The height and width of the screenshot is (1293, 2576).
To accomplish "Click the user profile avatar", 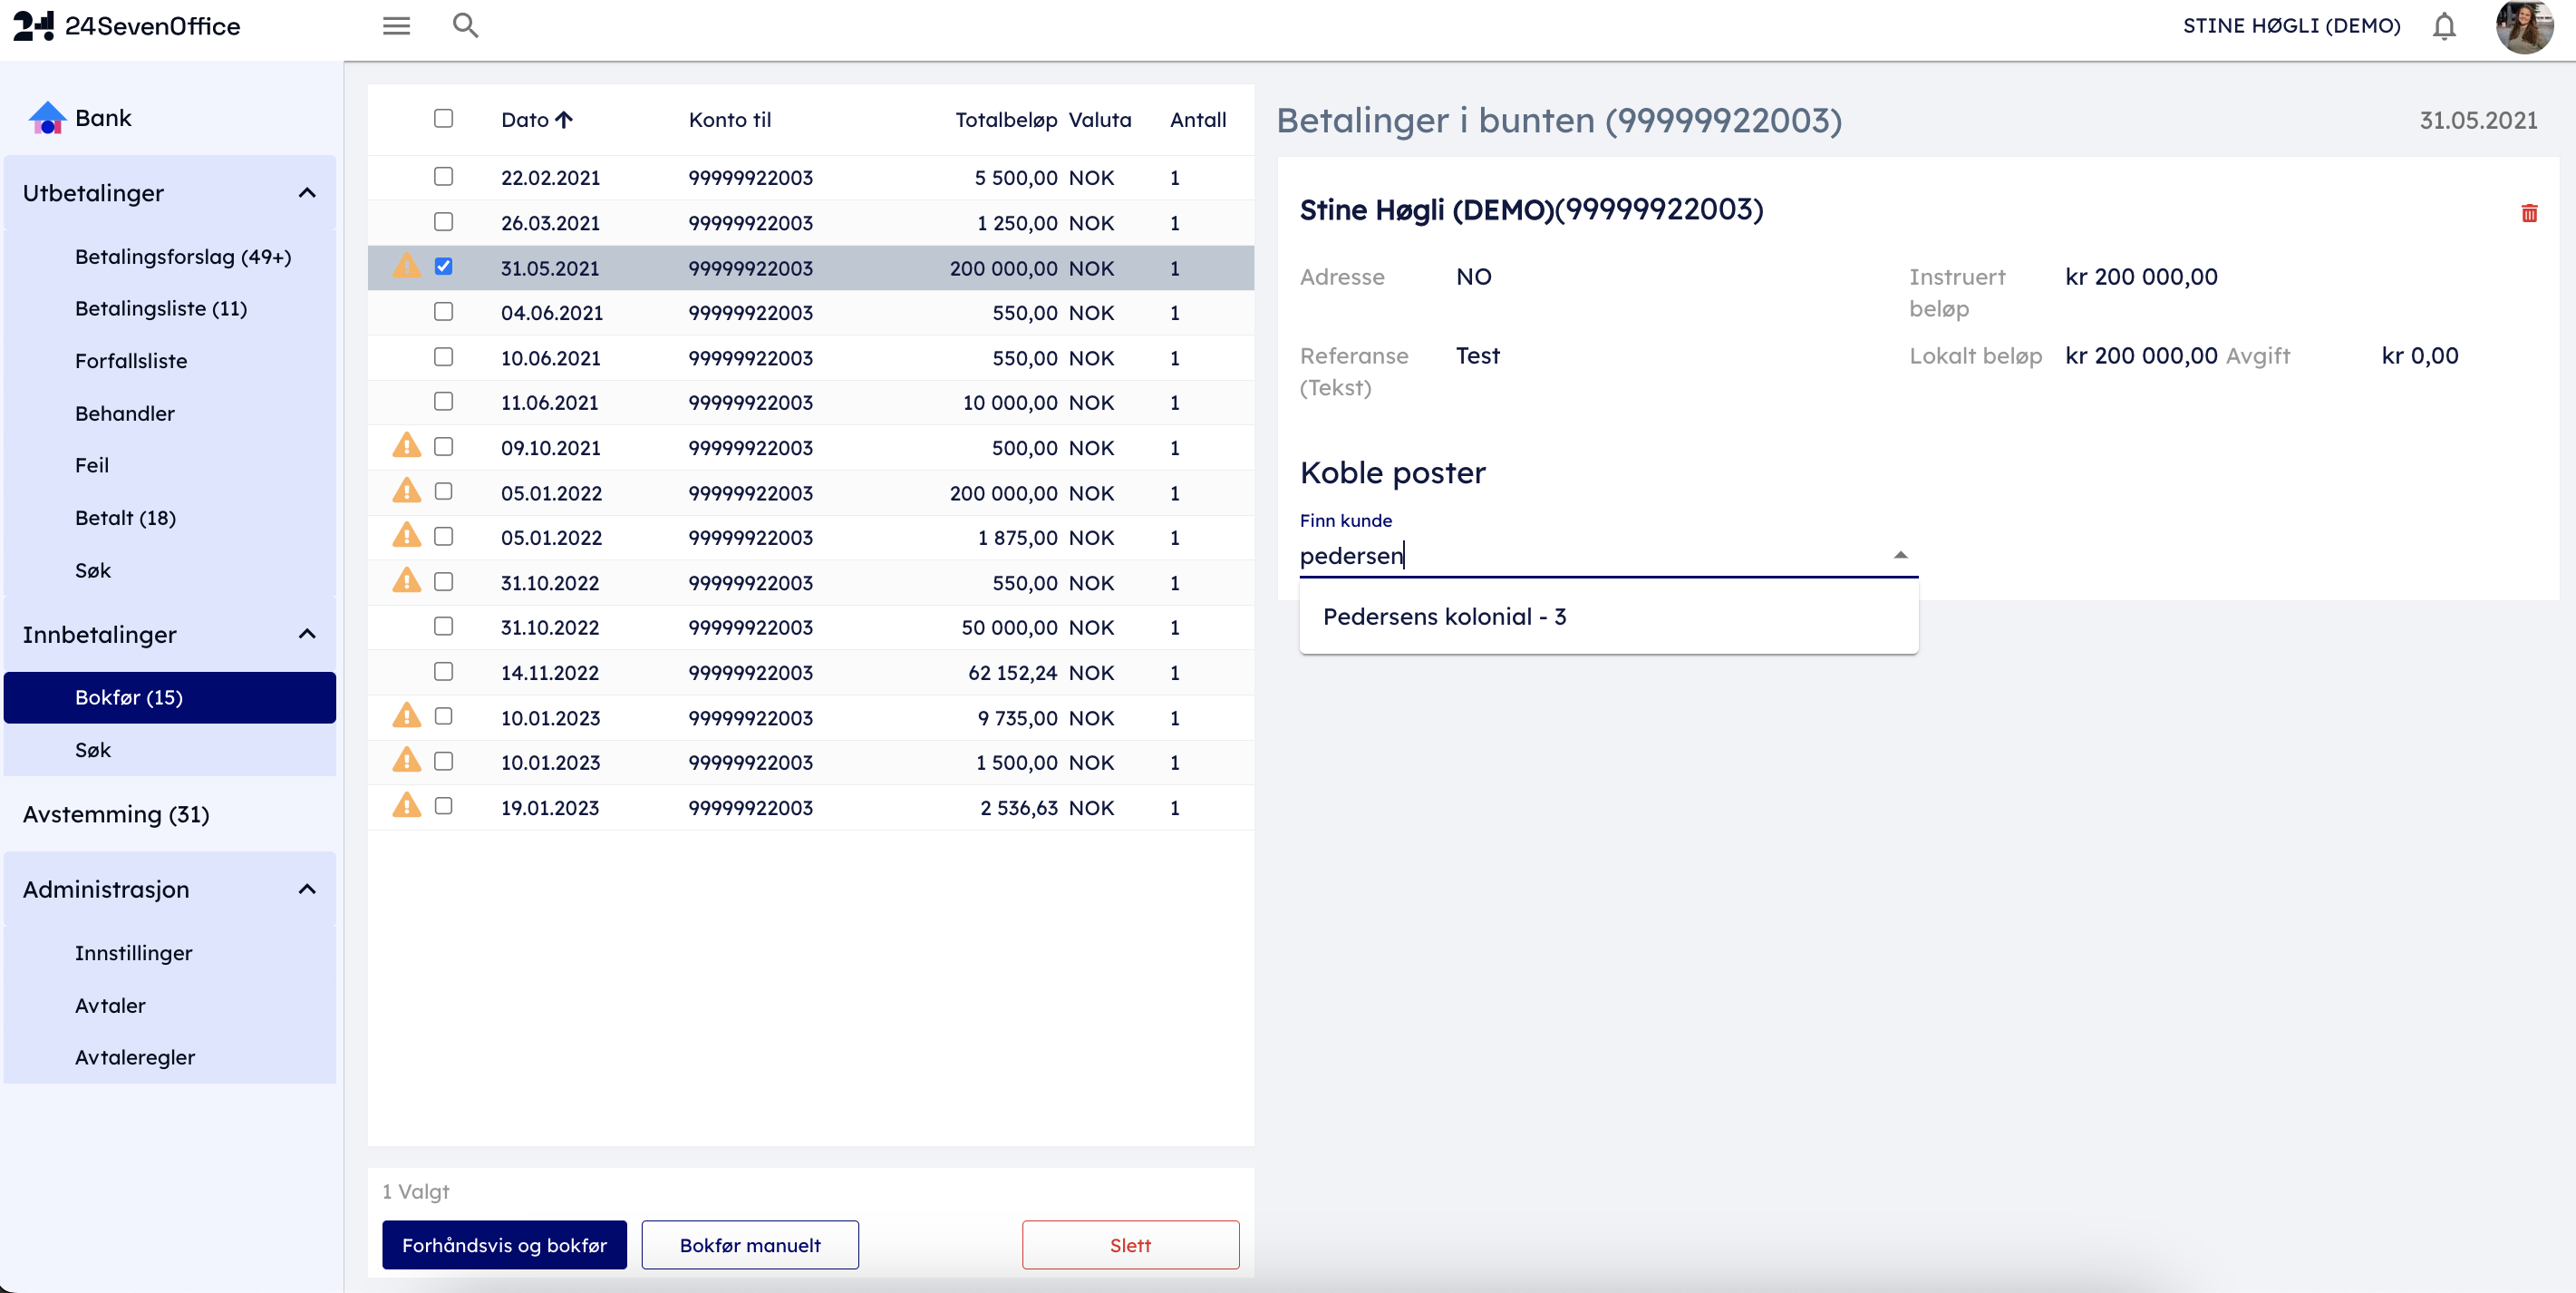I will [x=2524, y=26].
